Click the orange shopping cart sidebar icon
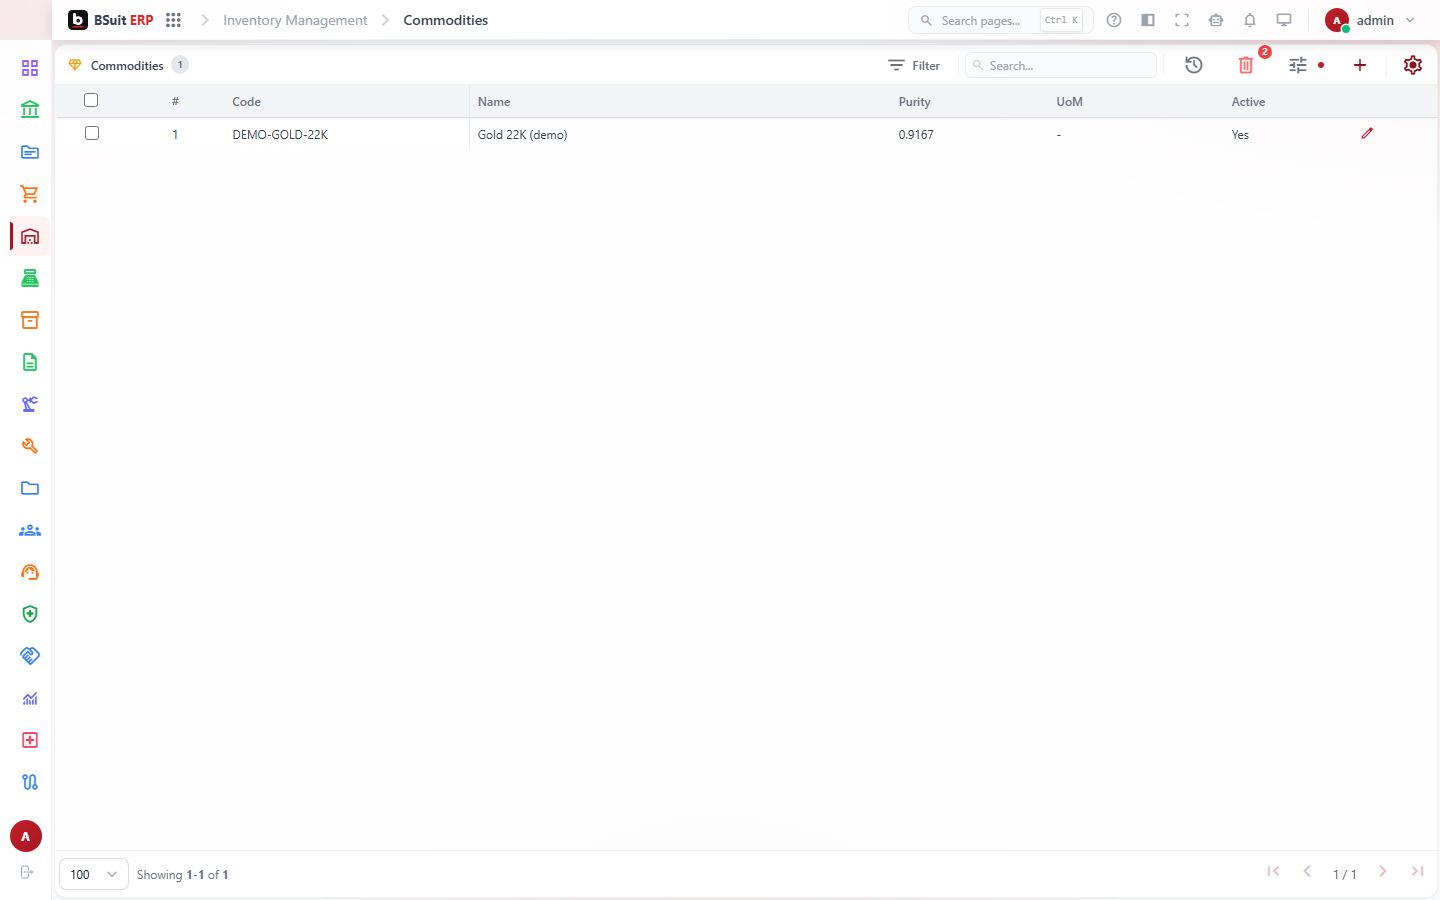Image resolution: width=1440 pixels, height=900 pixels. pos(30,194)
